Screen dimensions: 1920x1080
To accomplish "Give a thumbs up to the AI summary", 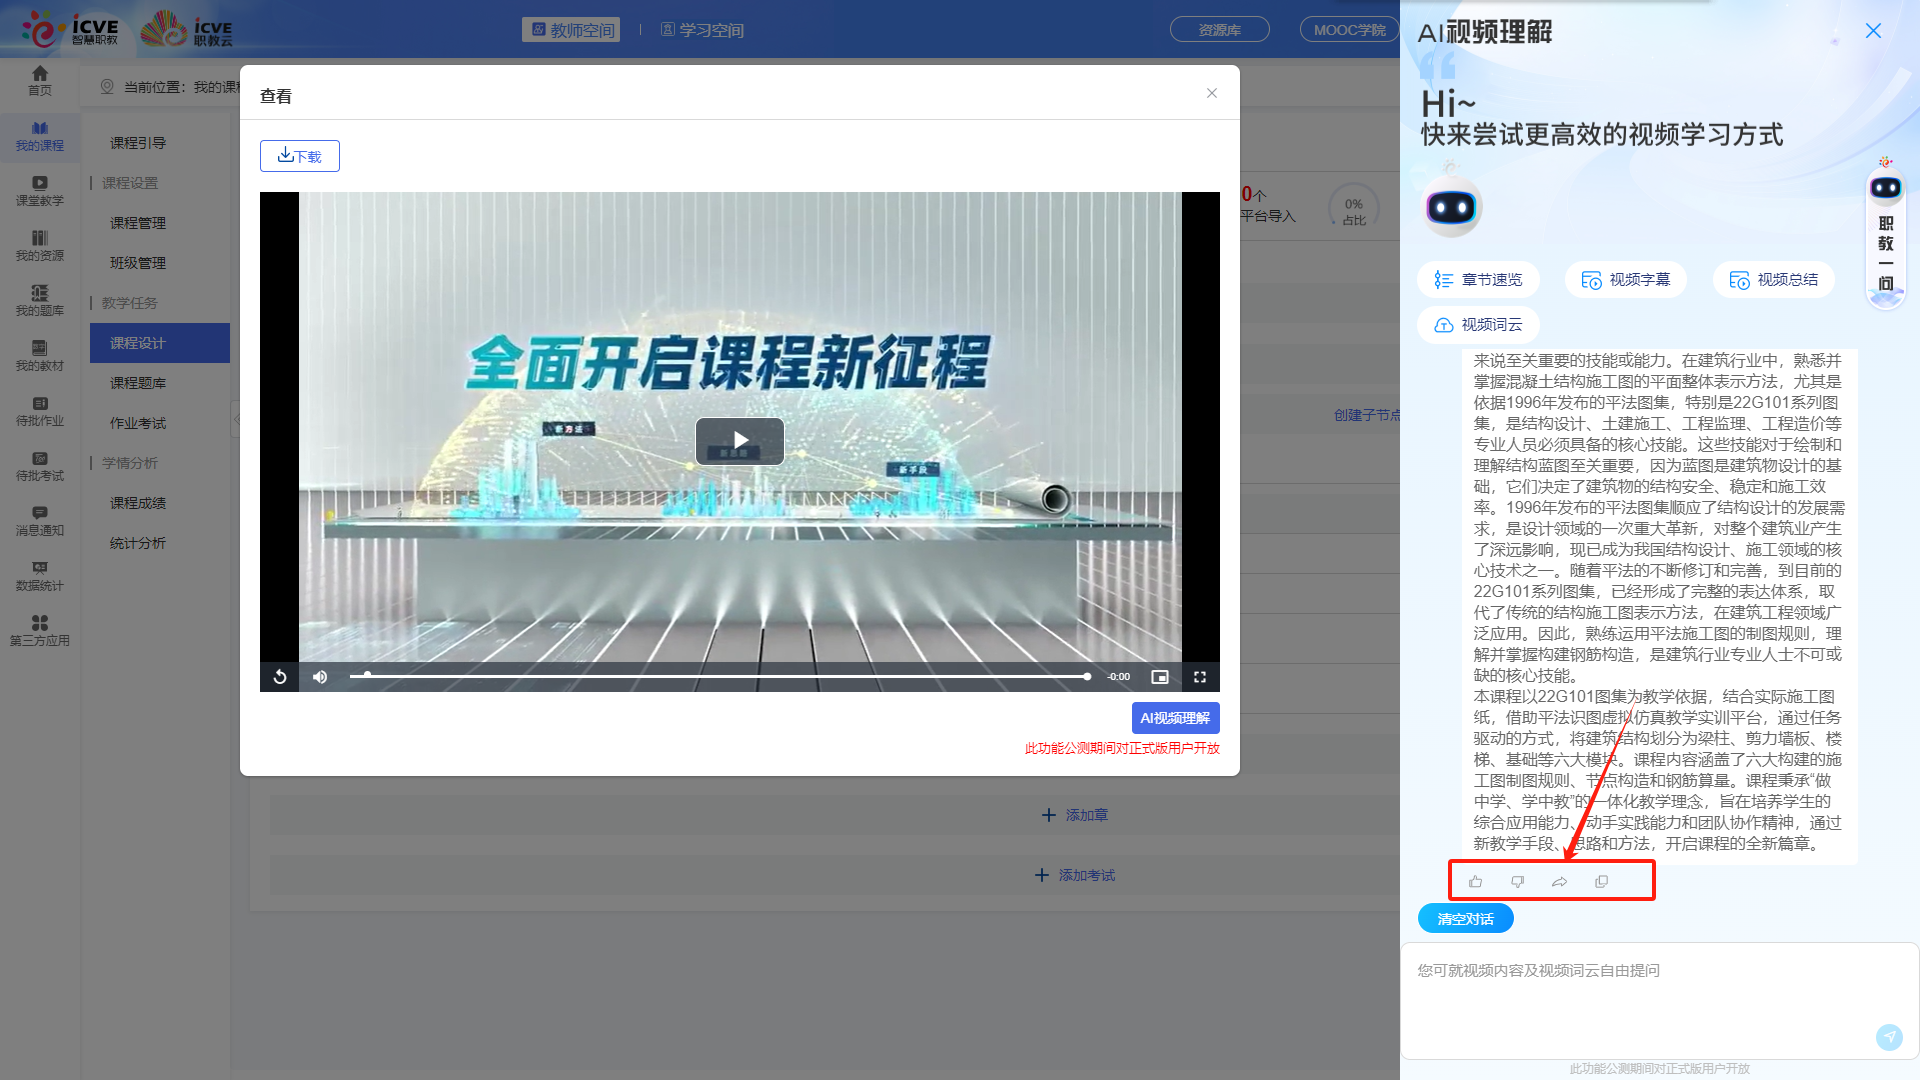I will [x=1475, y=881].
